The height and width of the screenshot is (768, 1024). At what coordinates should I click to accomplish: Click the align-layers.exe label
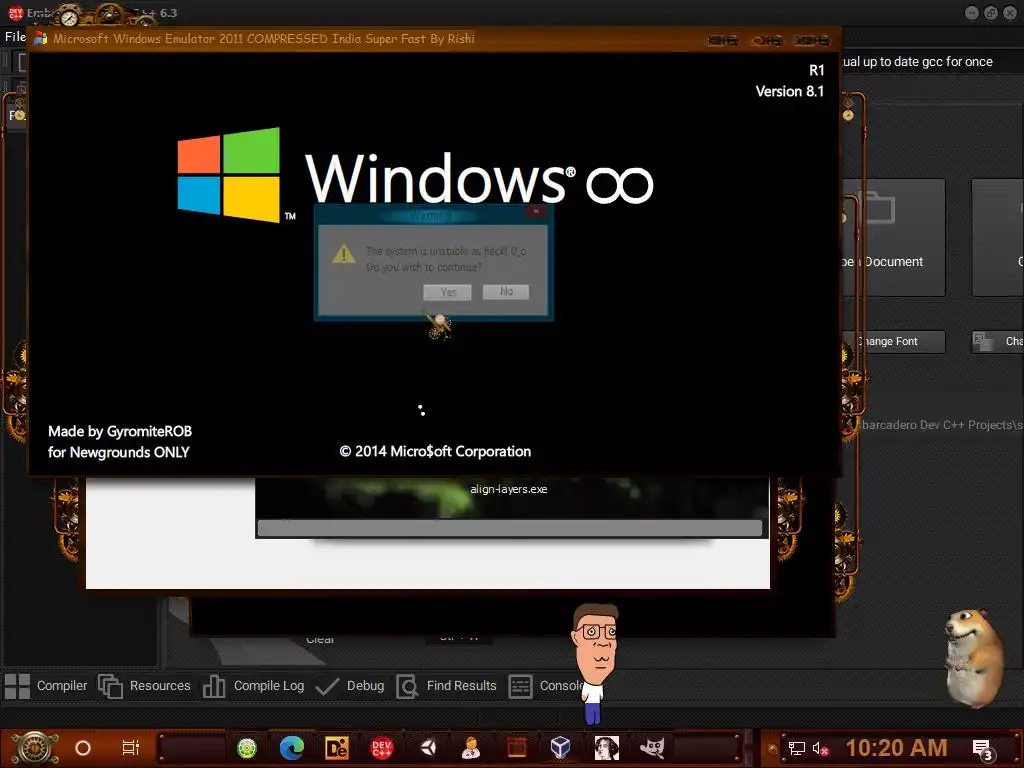[509, 489]
